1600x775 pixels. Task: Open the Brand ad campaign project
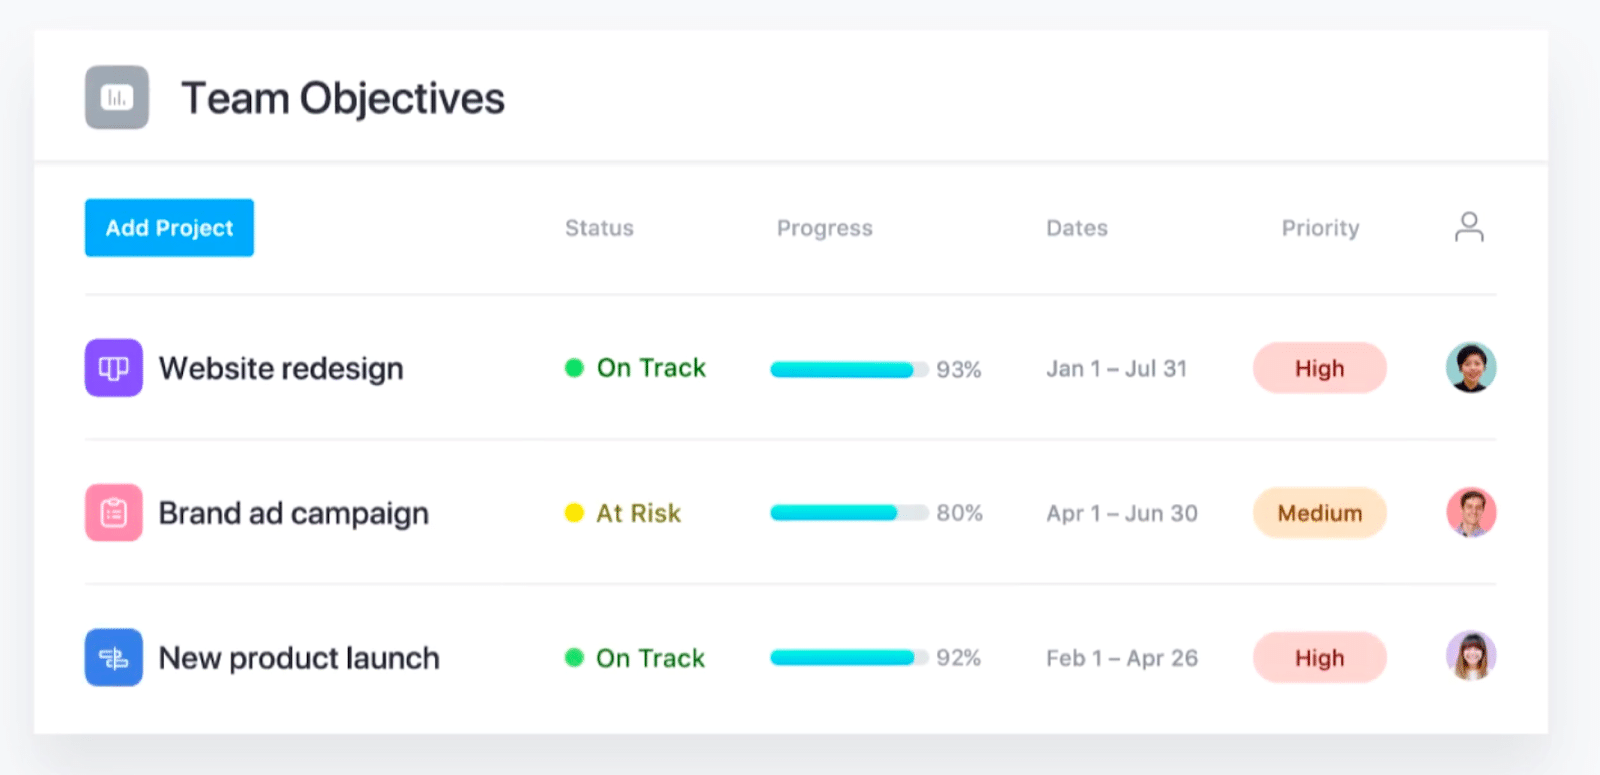point(293,514)
